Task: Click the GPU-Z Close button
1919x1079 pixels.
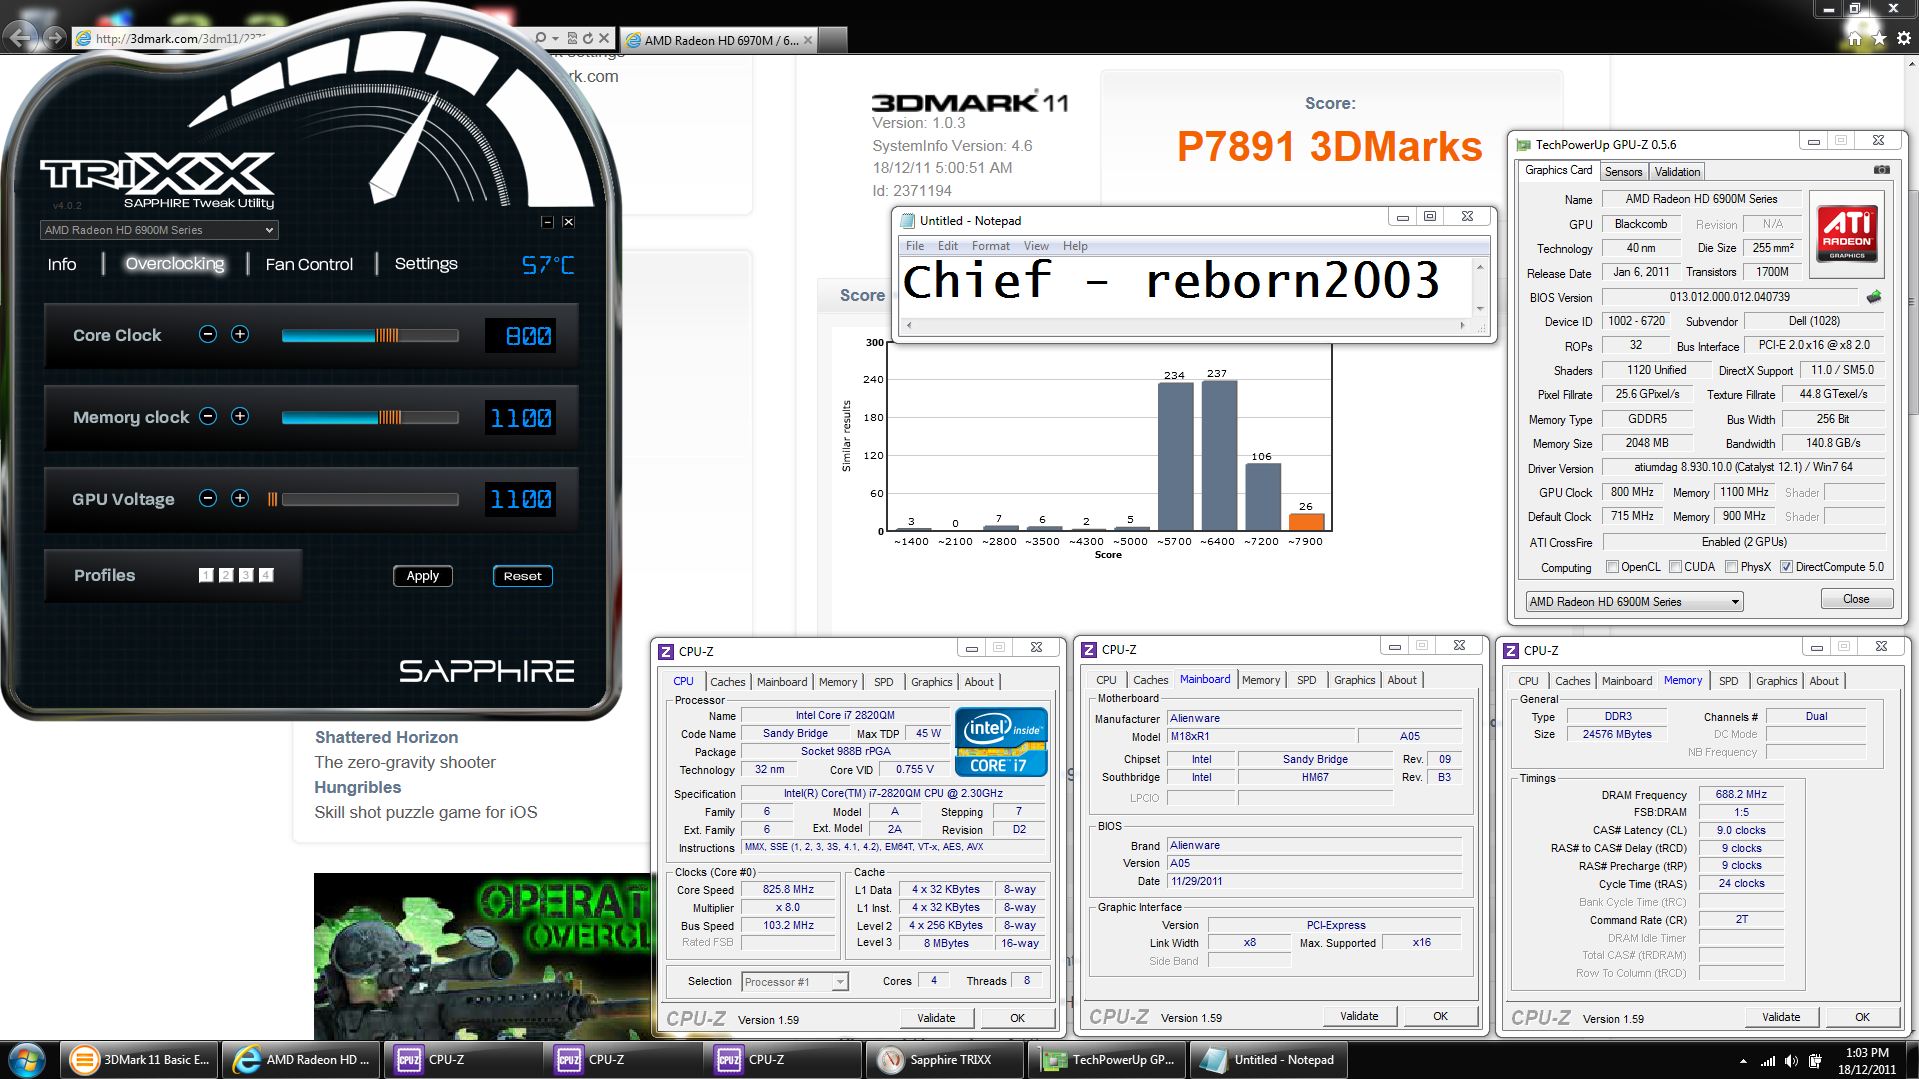Action: coord(1856,599)
